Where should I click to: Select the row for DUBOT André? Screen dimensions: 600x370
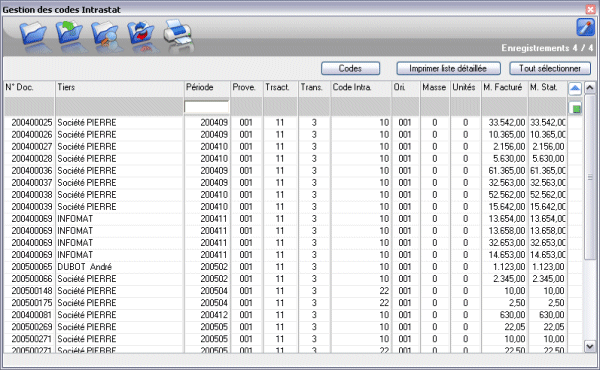coord(285,267)
